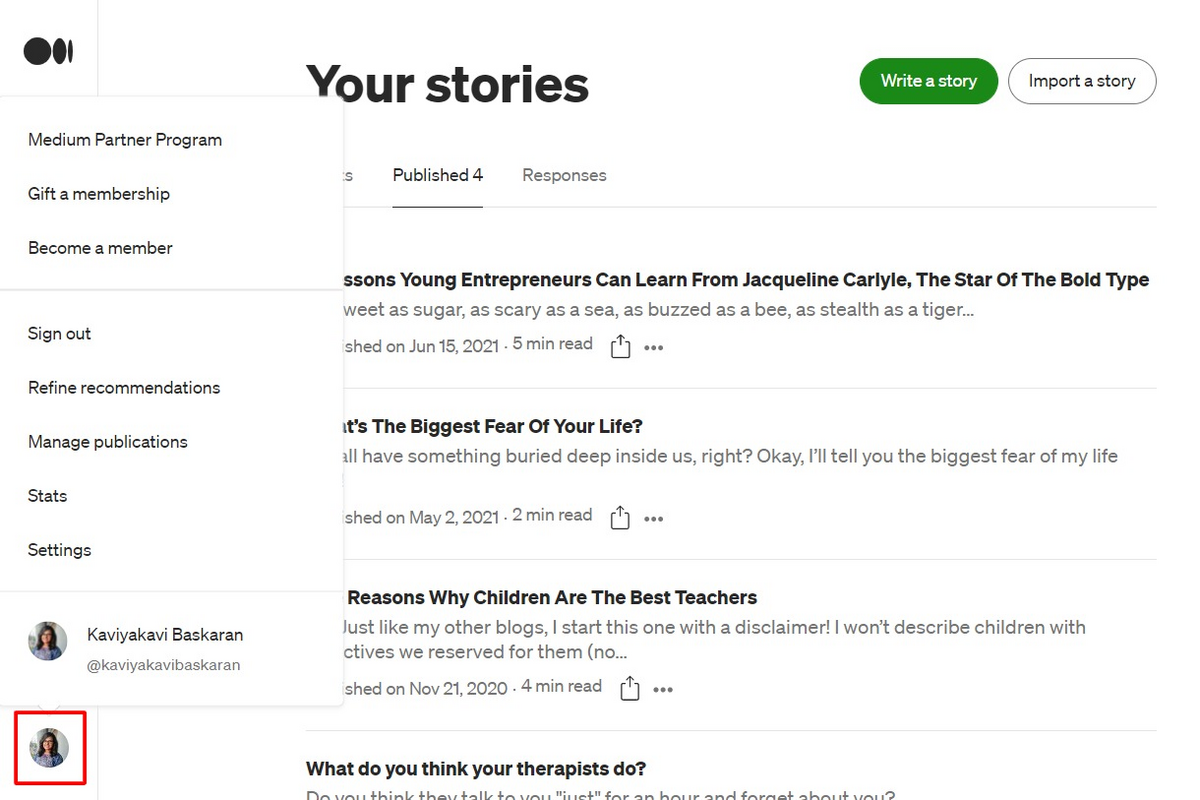Expand more options for Biggest Fear story

pyautogui.click(x=654, y=519)
